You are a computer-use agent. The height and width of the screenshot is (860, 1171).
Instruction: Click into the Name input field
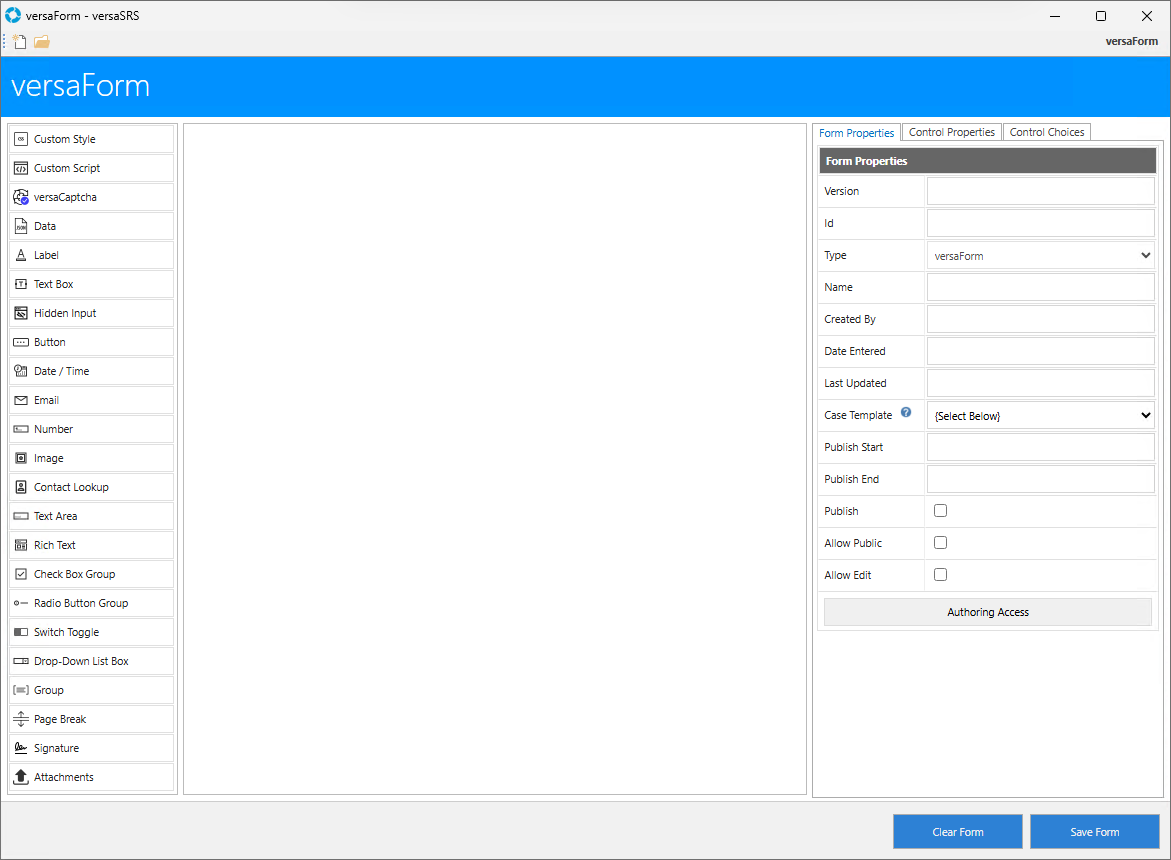point(1041,288)
